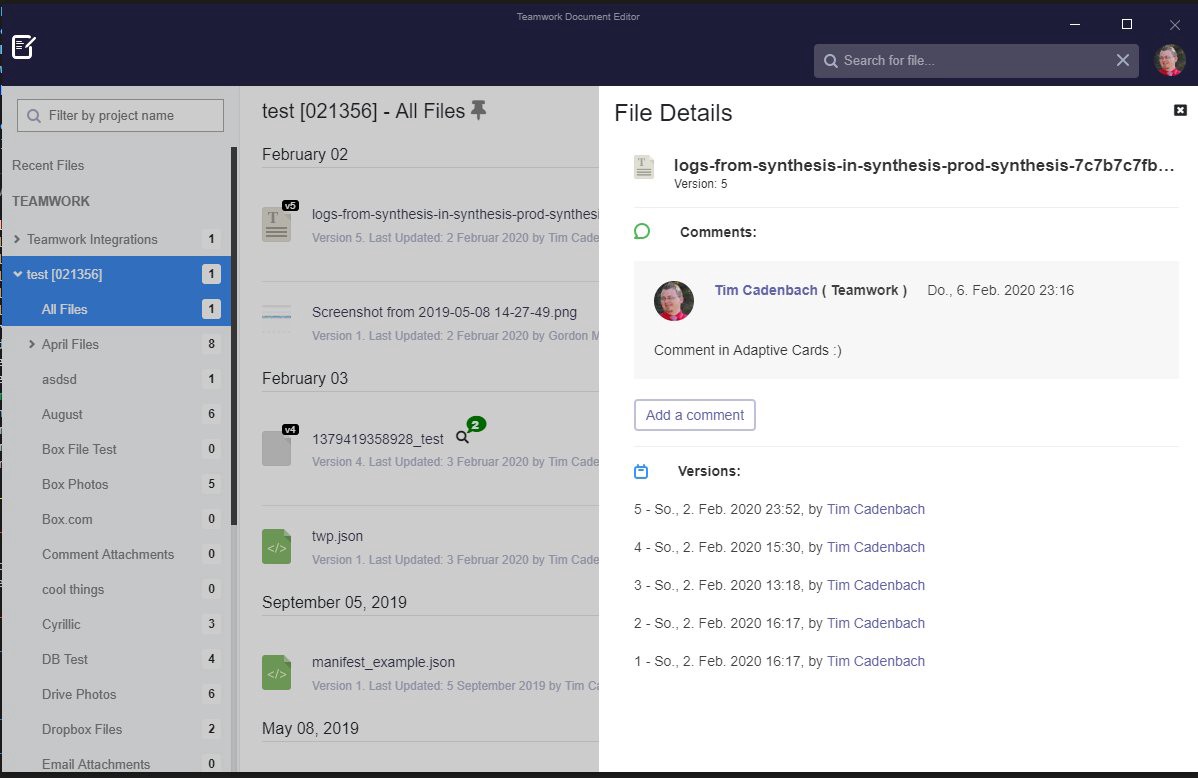1198x778 pixels.
Task: Open logs-from-synthesis file name in the list
Action: click(455, 214)
